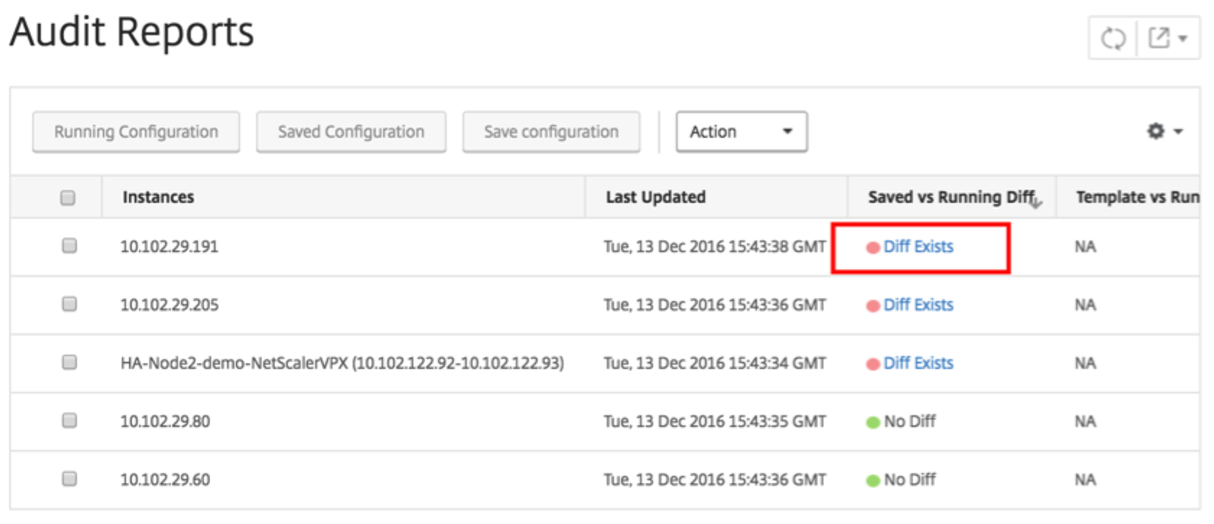Screen dimensions: 1214x524
Task: Click the green status dot for 10.102.29.80
Action: [x=872, y=422]
